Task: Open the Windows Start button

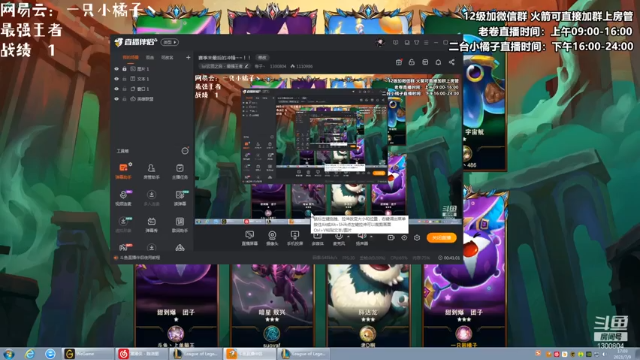Action: pos(8,354)
